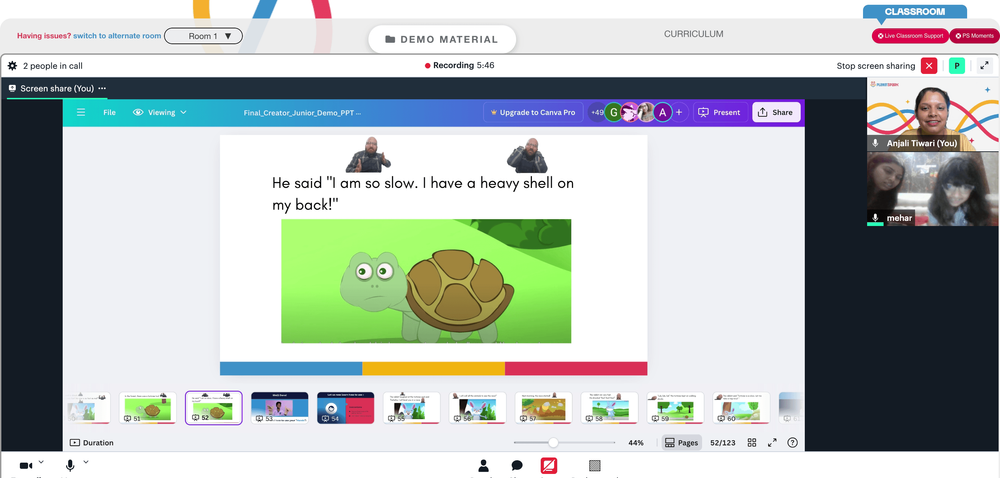Expand the Viewing mode dropdown
The image size is (1000, 478).
pos(160,112)
